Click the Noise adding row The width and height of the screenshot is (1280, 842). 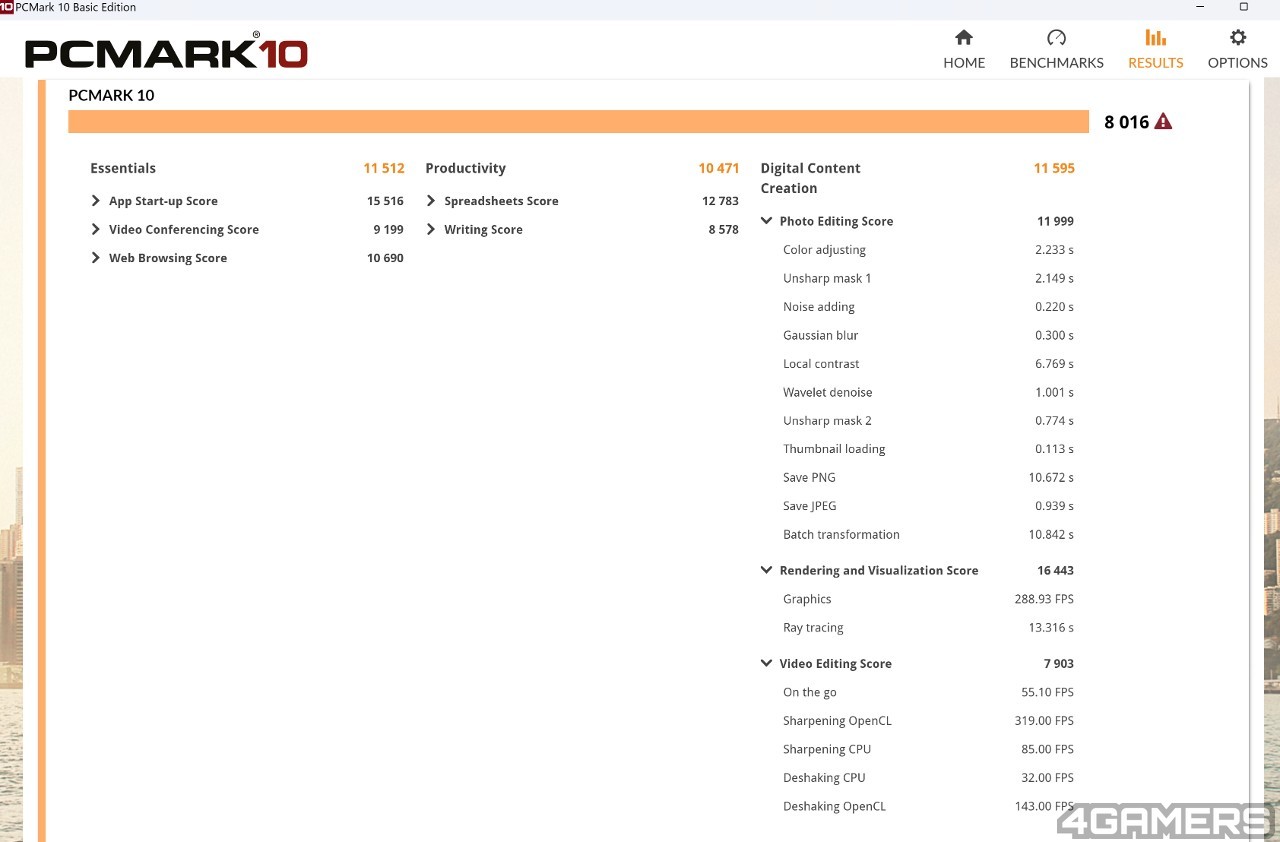[x=928, y=307]
